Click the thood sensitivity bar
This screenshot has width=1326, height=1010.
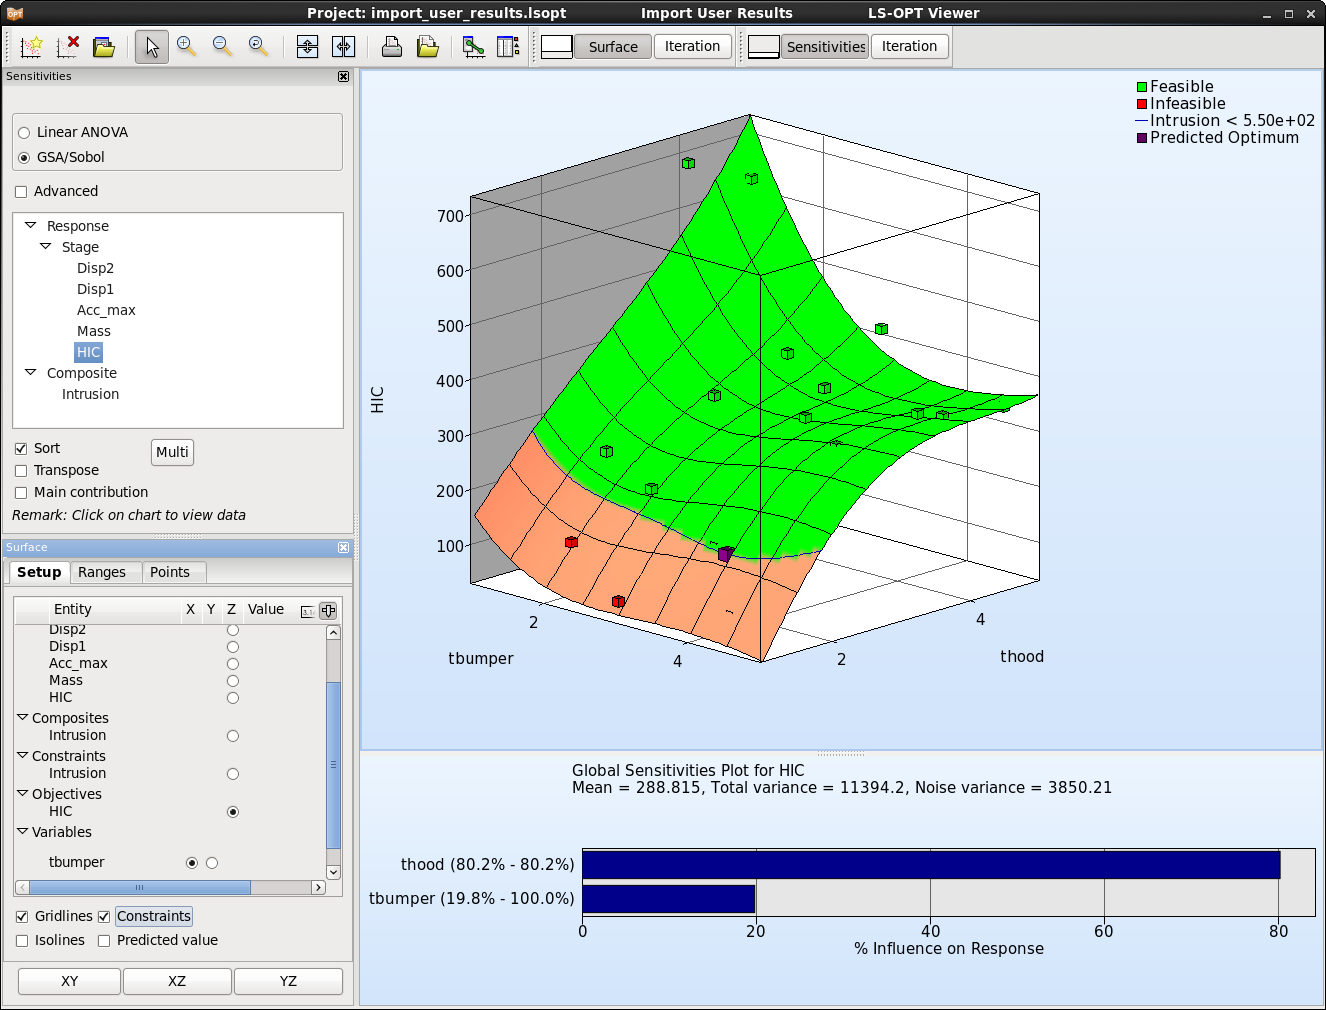931,865
